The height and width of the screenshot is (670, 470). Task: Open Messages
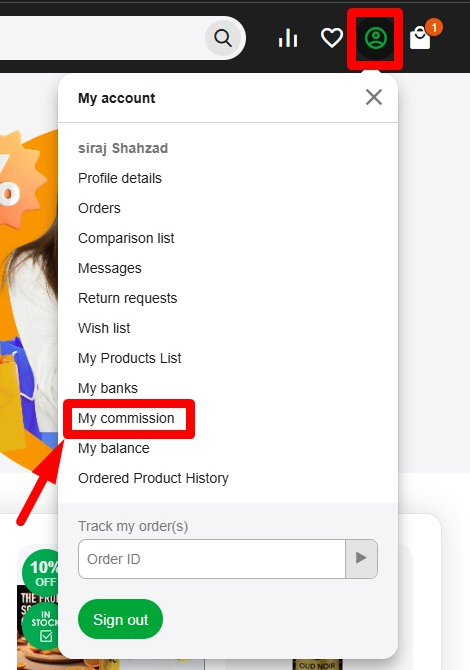(109, 268)
